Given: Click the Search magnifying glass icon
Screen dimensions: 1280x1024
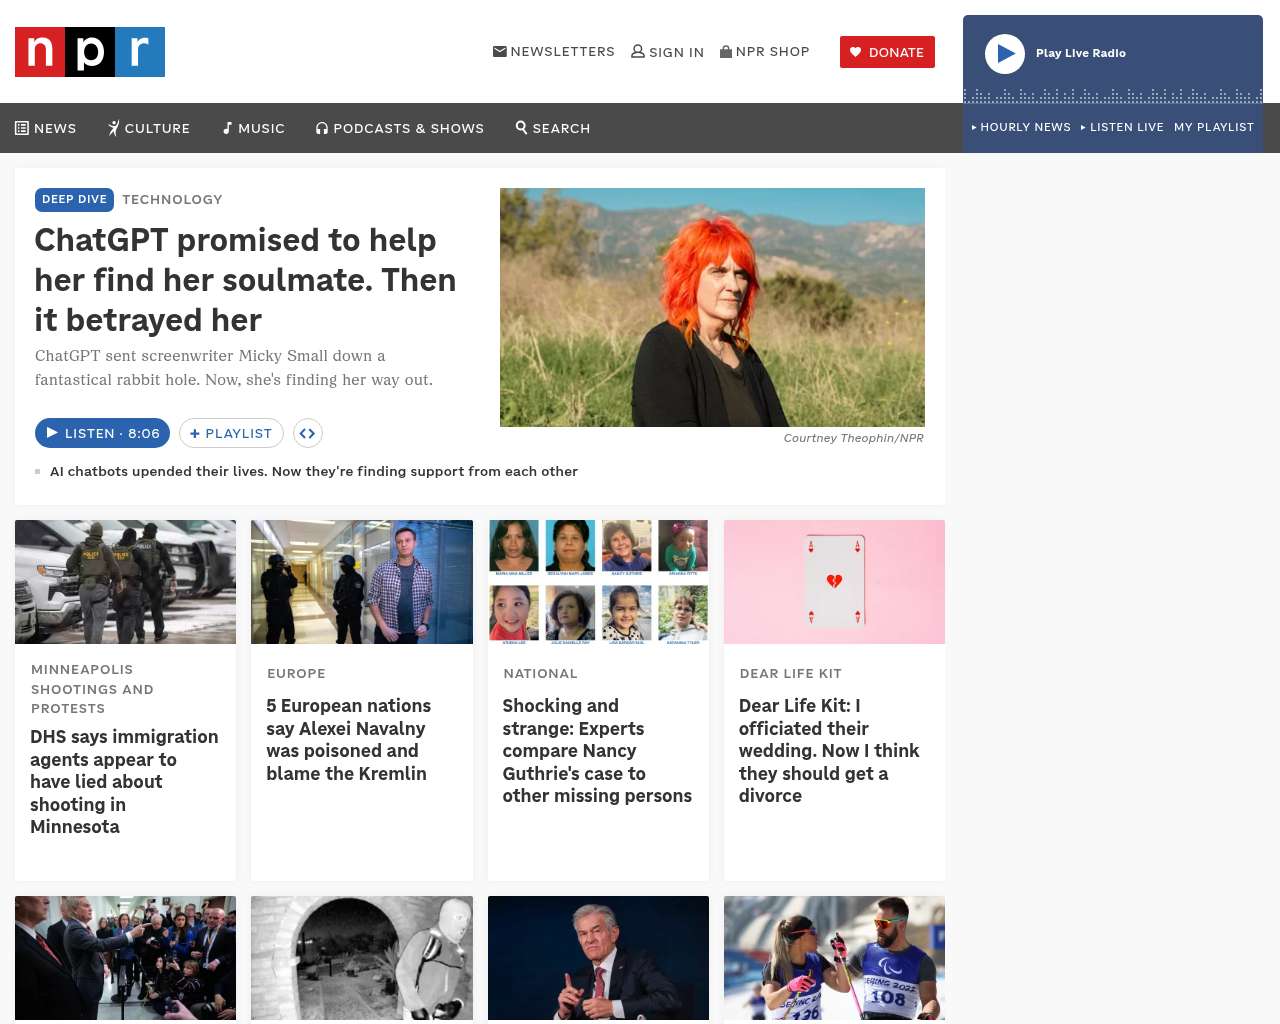Looking at the screenshot, I should point(521,127).
